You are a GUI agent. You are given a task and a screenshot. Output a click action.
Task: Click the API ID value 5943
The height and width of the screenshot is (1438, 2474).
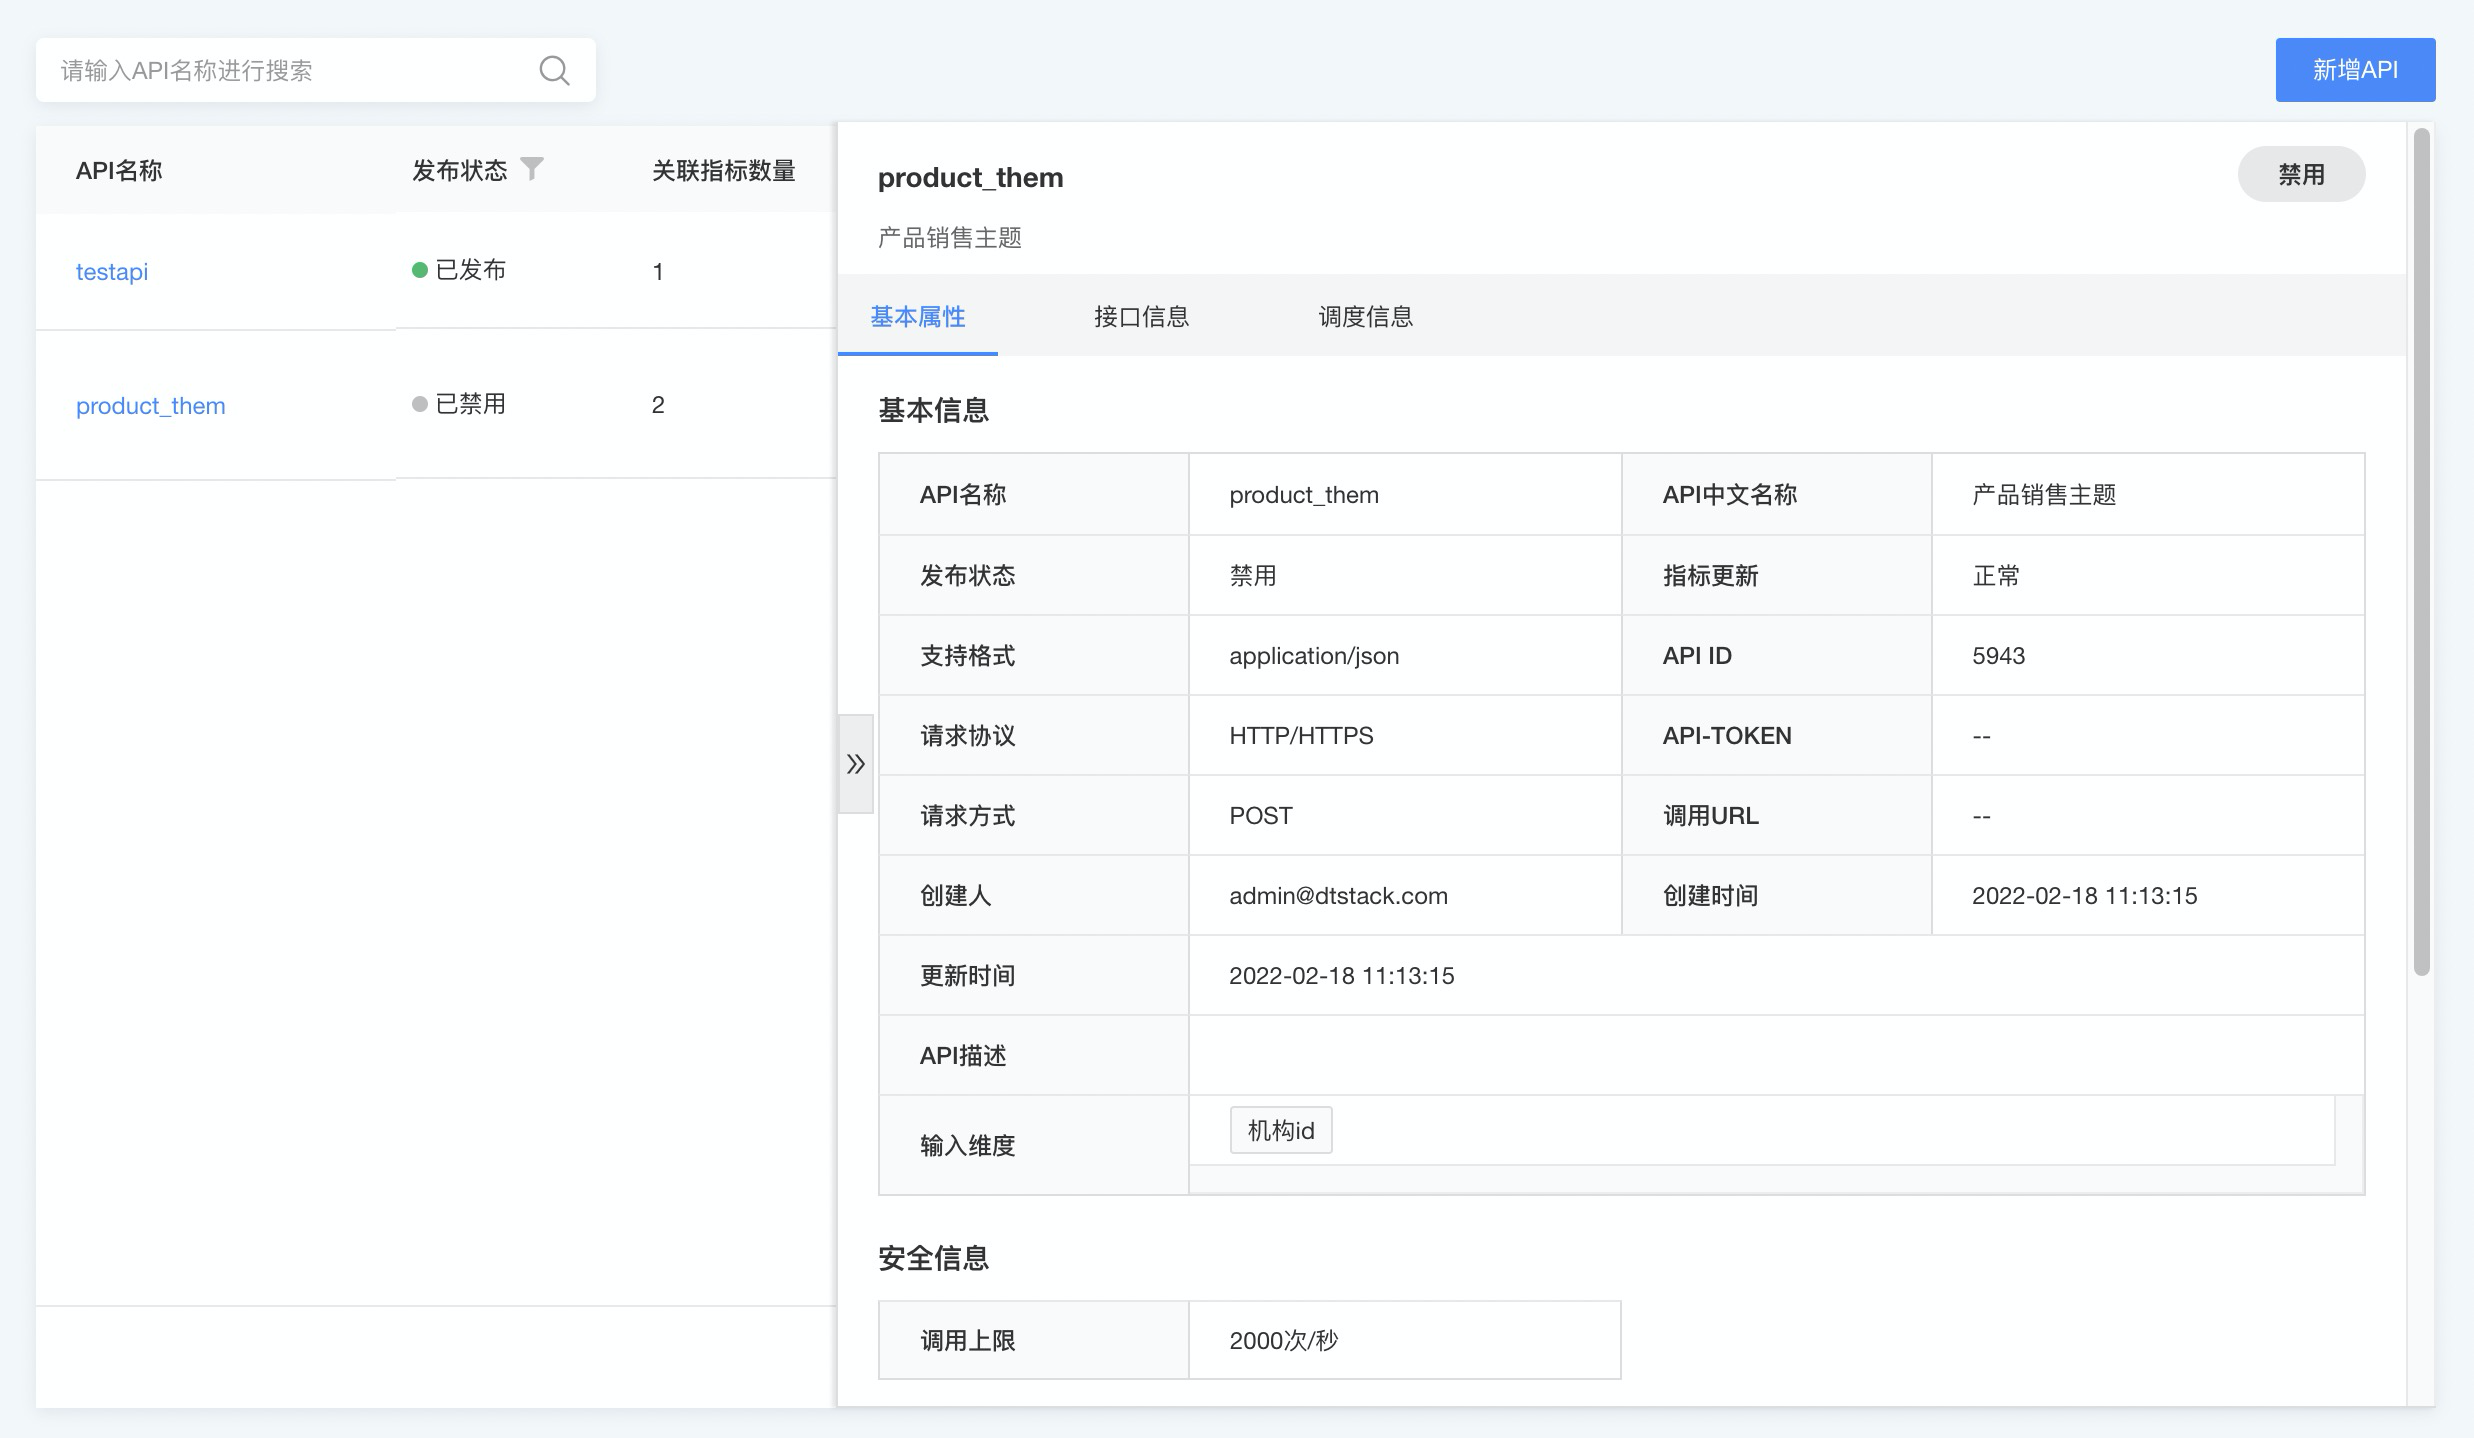1998,655
